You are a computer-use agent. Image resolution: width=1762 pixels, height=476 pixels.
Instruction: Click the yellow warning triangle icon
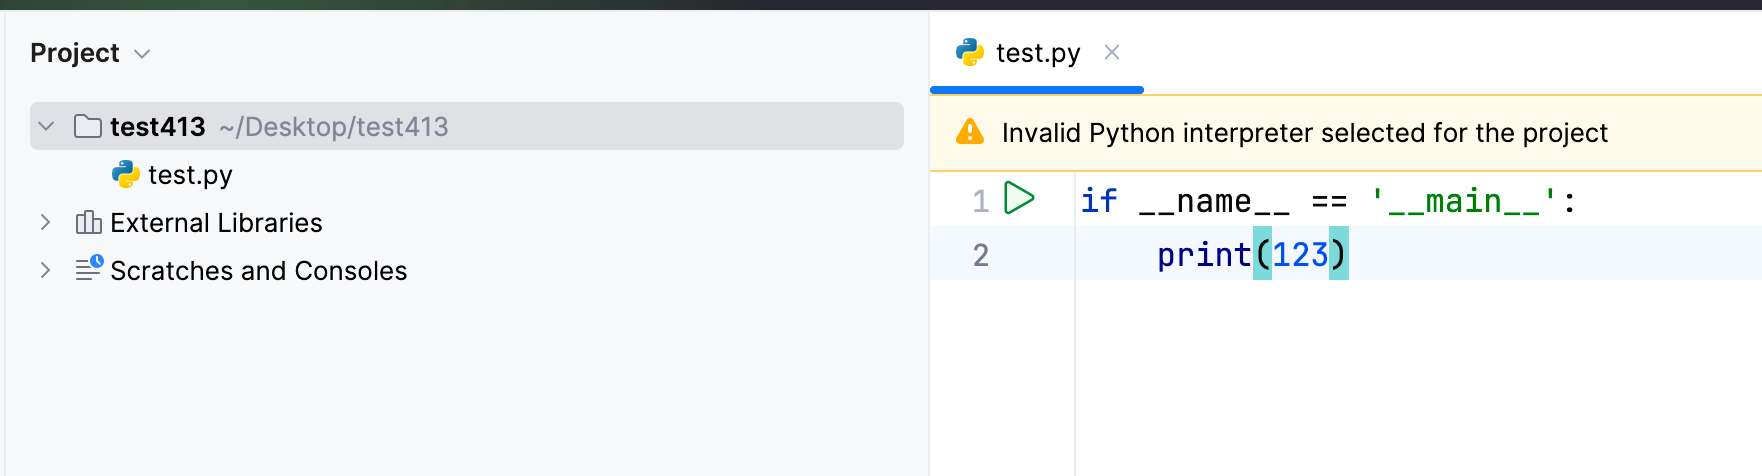coord(970,132)
